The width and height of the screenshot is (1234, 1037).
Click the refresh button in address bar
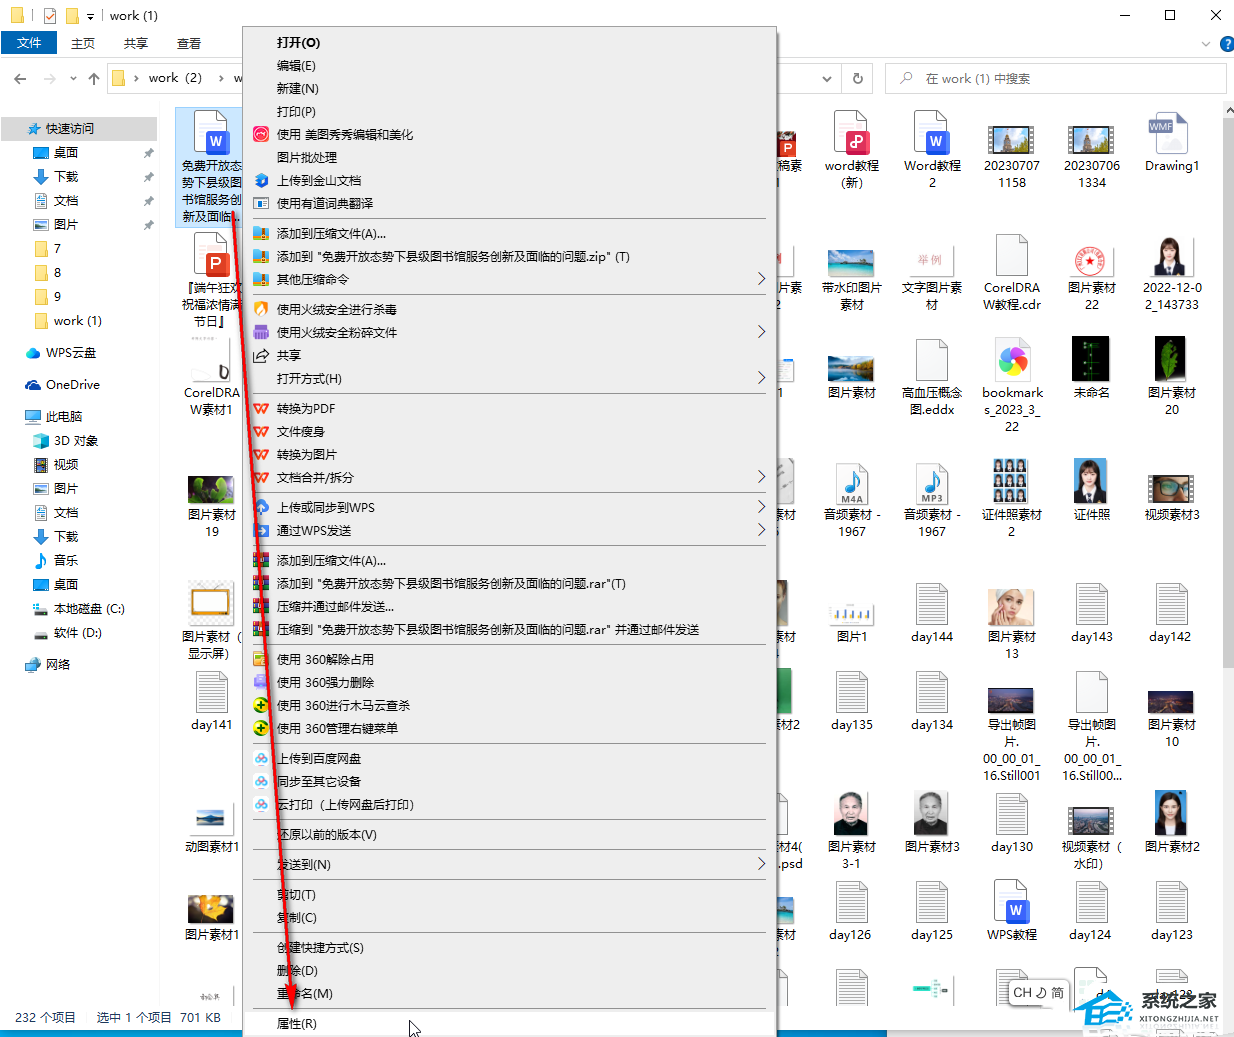pos(857,78)
